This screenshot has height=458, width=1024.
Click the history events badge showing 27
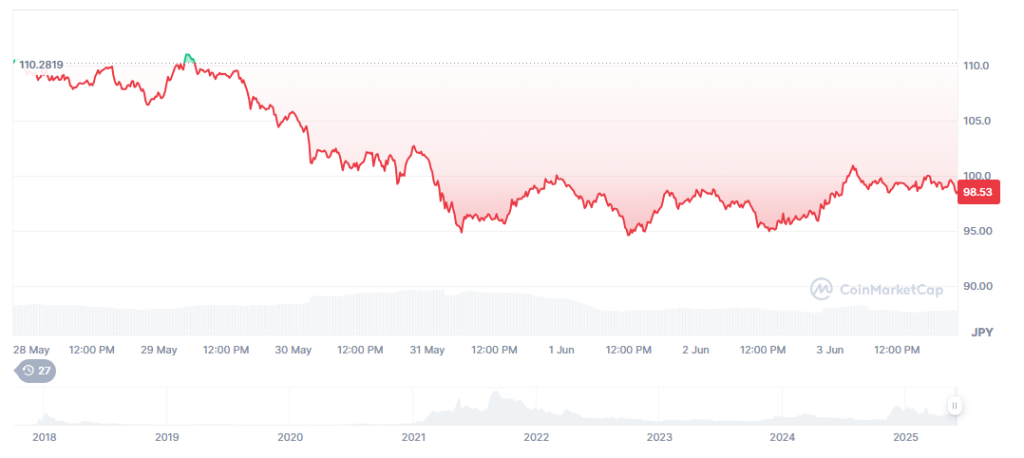pyautogui.click(x=35, y=370)
